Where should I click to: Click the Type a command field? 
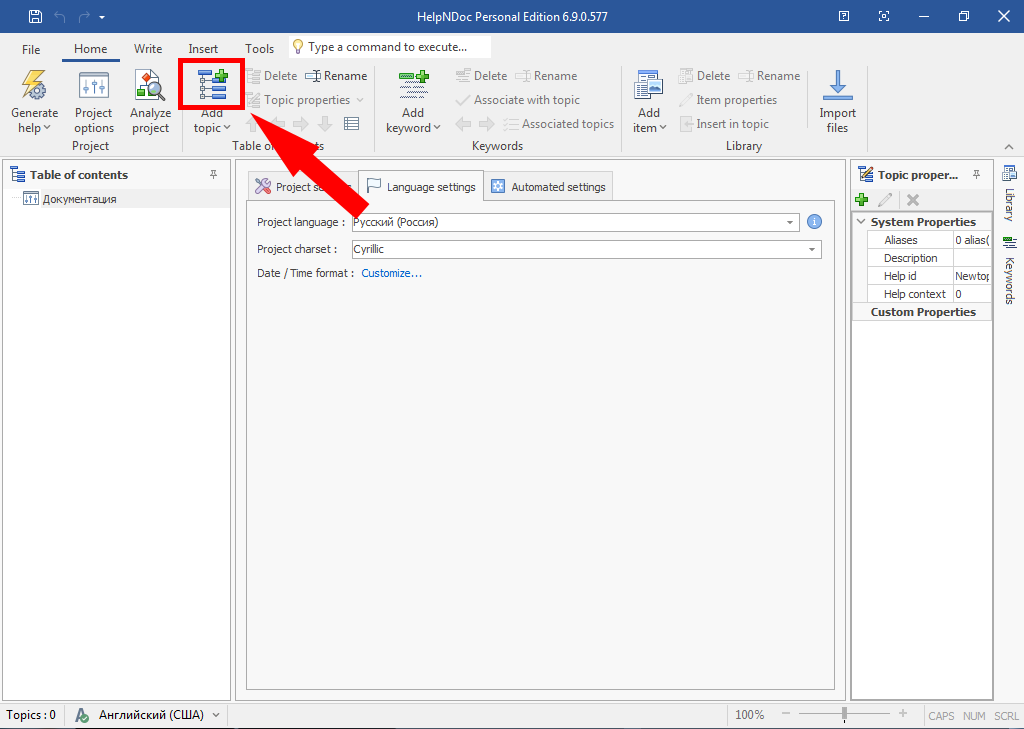pyautogui.click(x=390, y=47)
